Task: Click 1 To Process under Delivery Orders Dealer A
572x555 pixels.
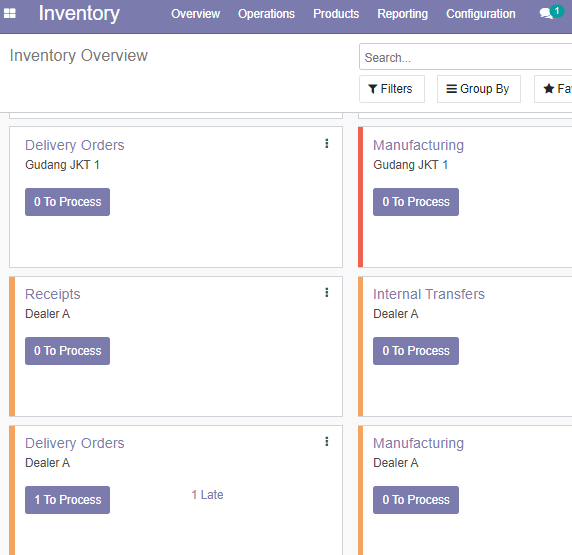Action: [67, 500]
